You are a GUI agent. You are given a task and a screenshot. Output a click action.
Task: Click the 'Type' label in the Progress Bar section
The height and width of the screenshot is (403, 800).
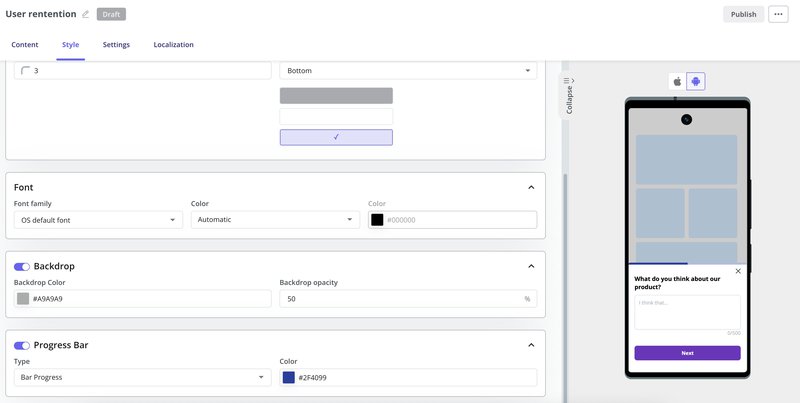[22, 361]
